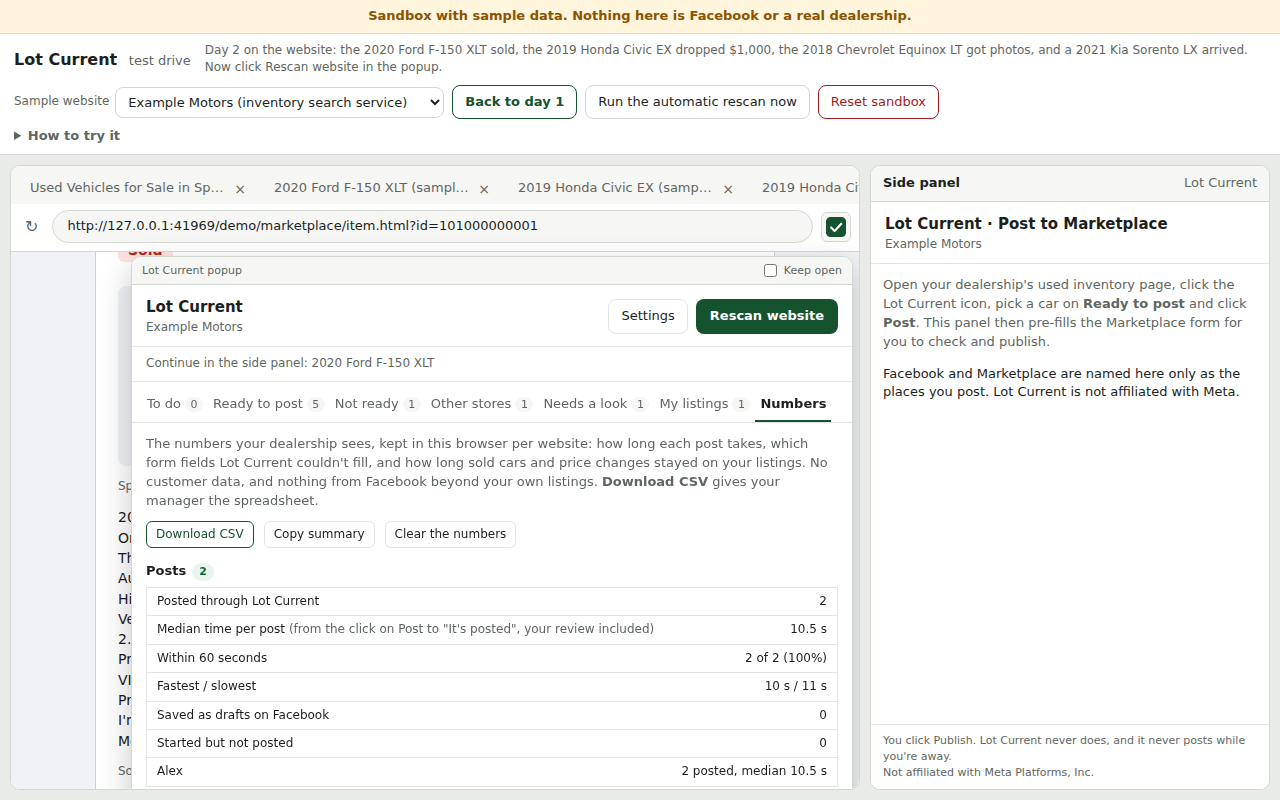
Task: Toggle the Keep open checkbox
Action: [770, 271]
